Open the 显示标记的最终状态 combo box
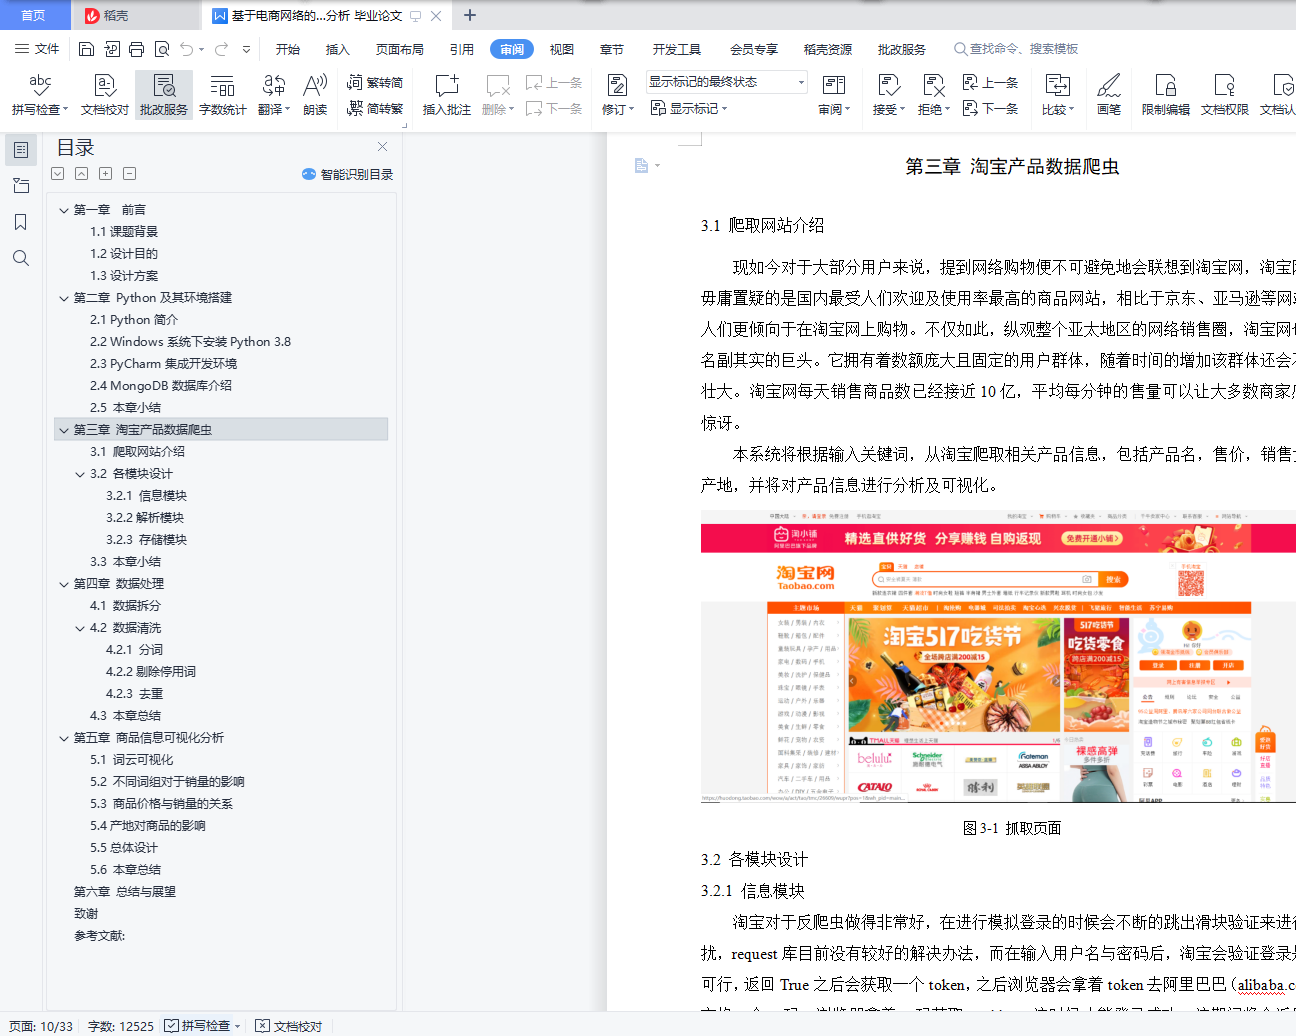Viewport: 1296px width, 1036px height. point(726,82)
